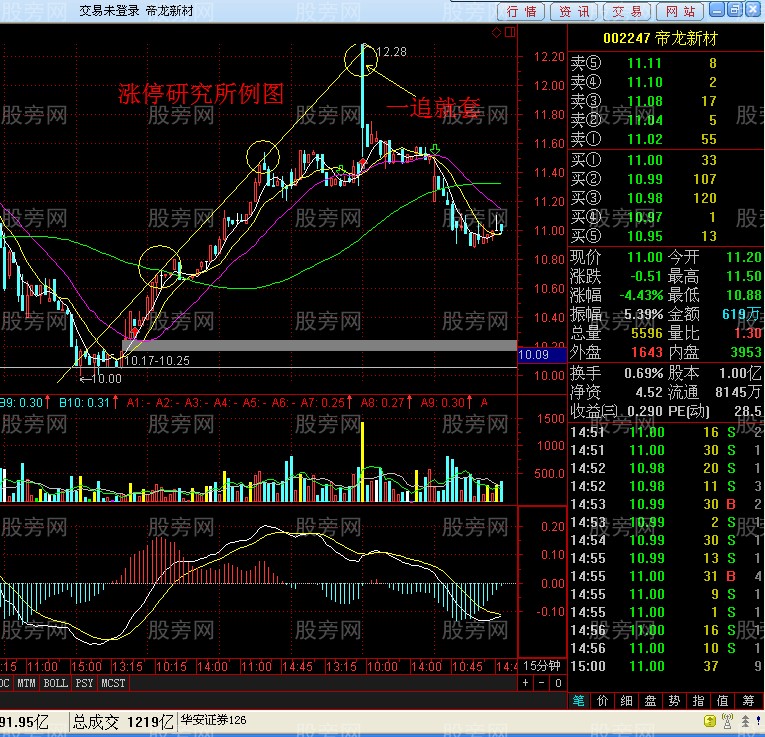
Task: Select the 价 price tab
Action: point(603,701)
